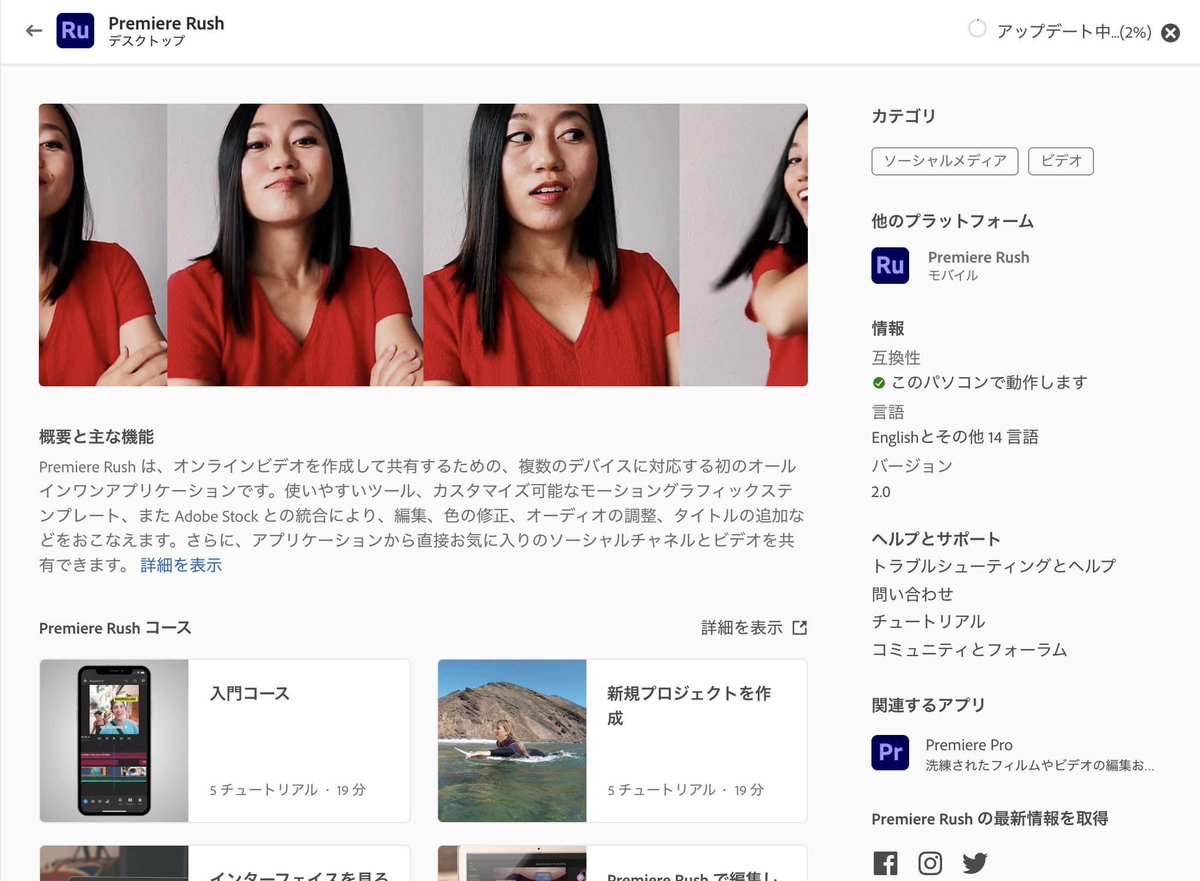Open the Twitter social icon

pos(975,863)
